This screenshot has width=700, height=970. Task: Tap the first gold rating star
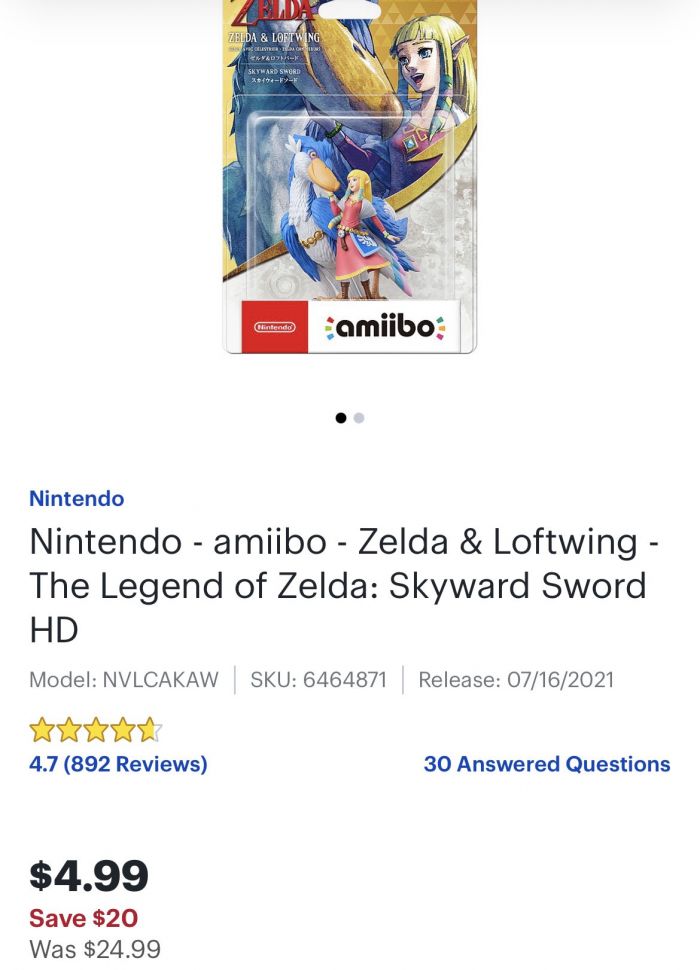(42, 731)
